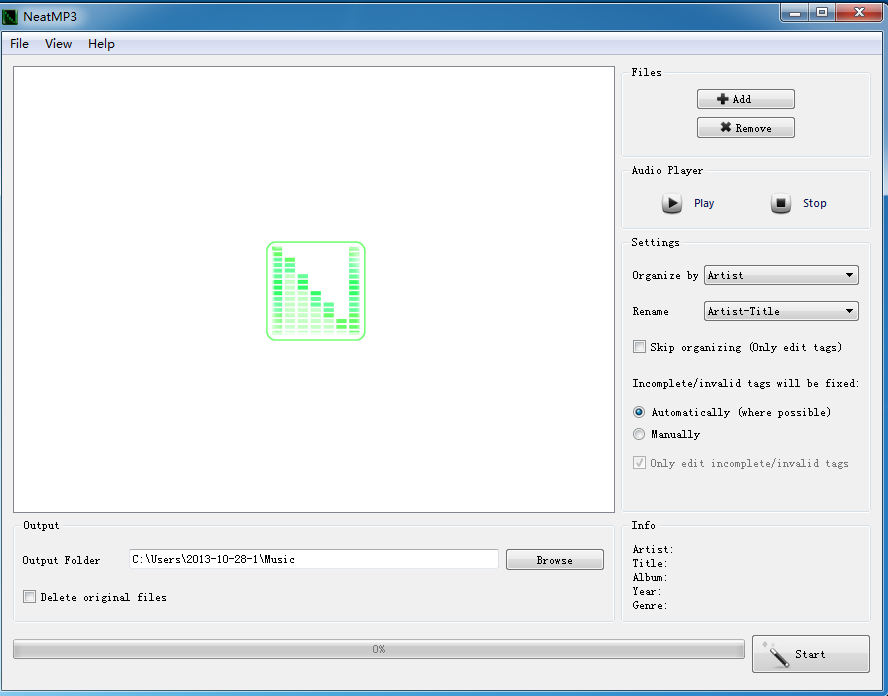
Task: Click the 'Output Folder' label
Action: [61, 560]
